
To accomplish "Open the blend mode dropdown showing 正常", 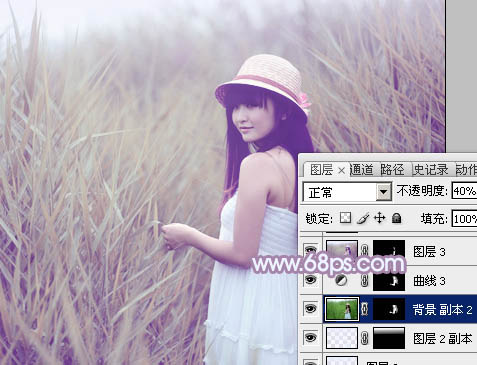I will (383, 192).
